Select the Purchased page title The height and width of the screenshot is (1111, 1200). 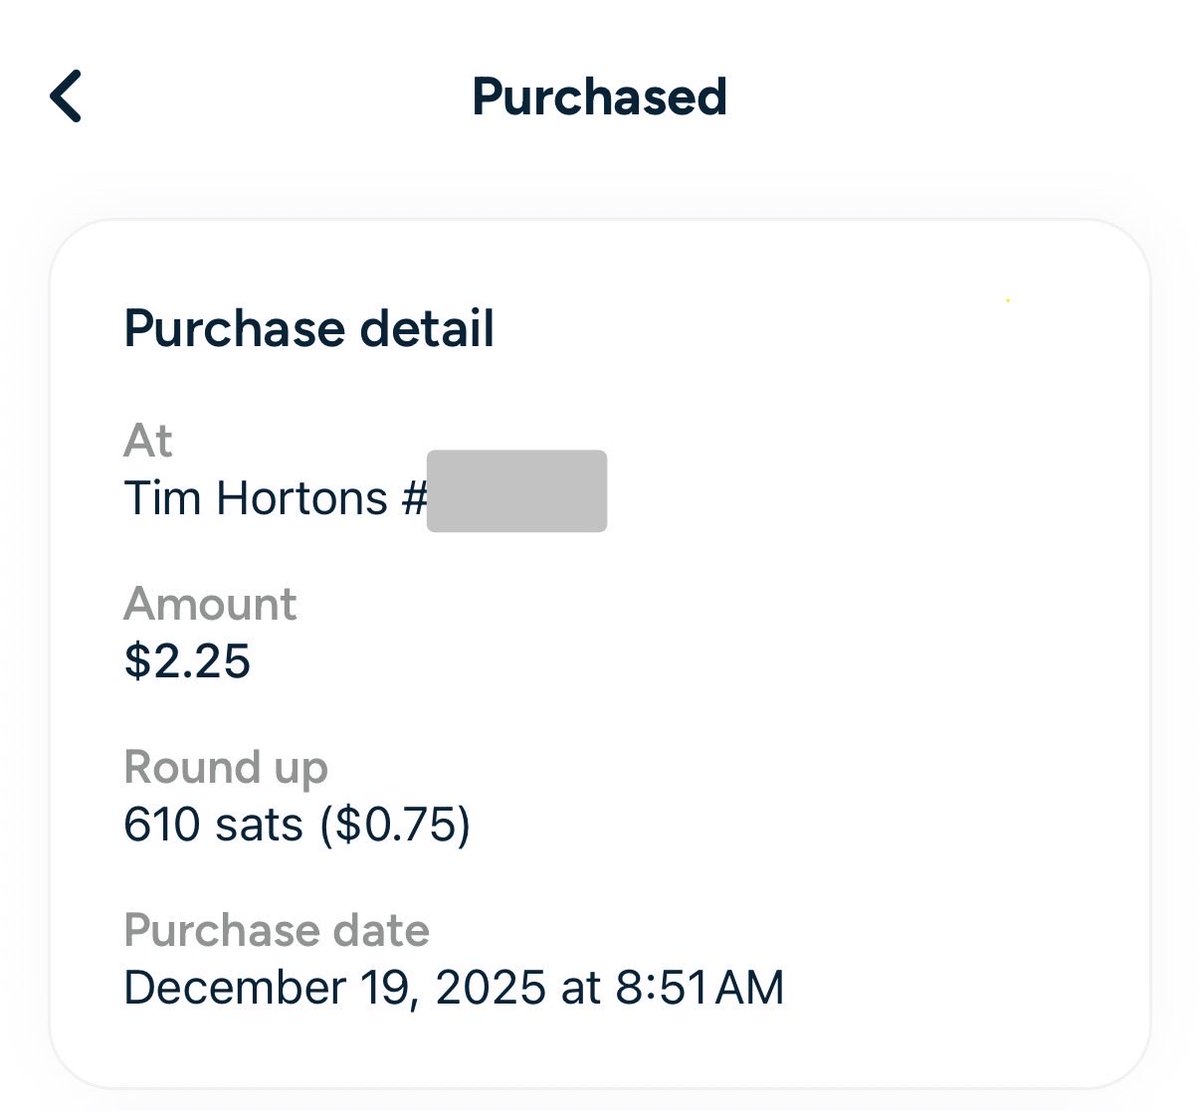click(599, 97)
